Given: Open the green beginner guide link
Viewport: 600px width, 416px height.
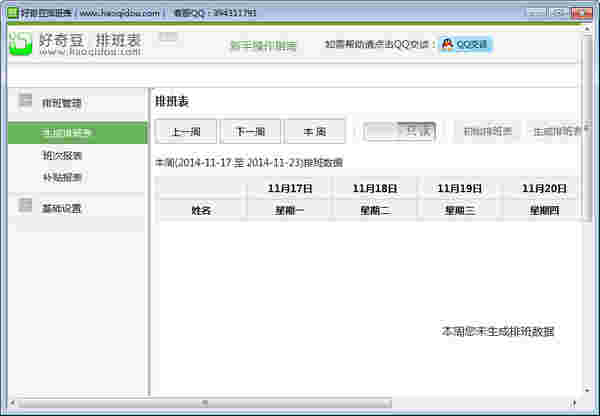Looking at the screenshot, I should (263, 45).
